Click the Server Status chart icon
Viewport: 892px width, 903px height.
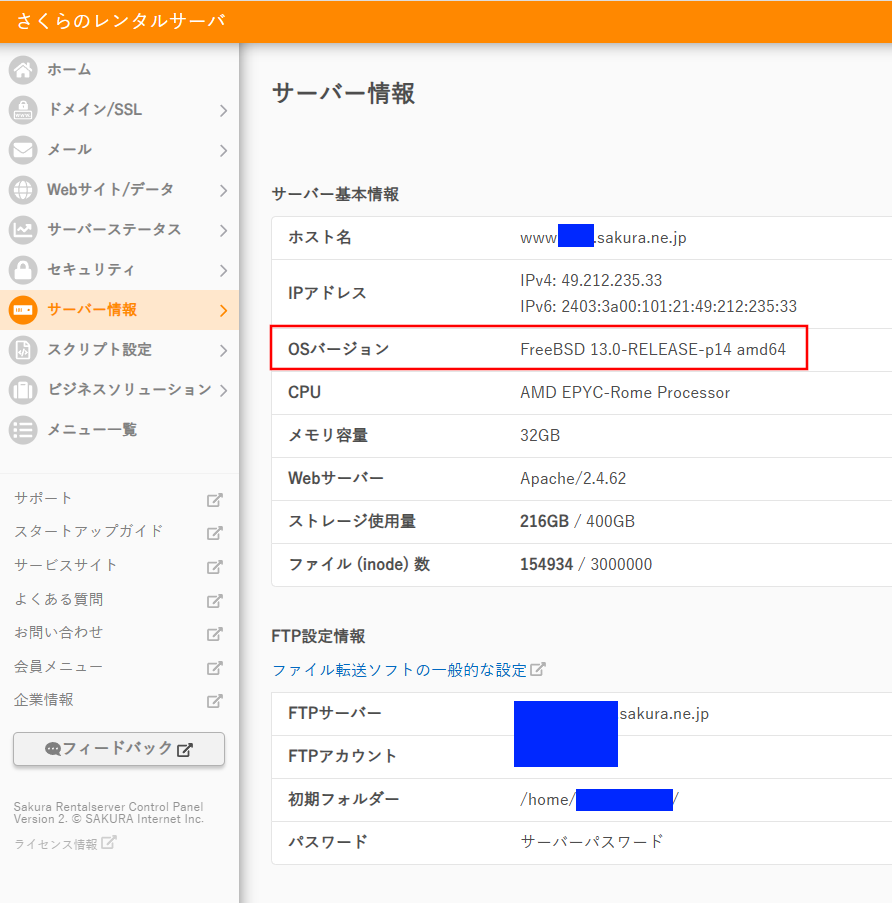pos(23,230)
